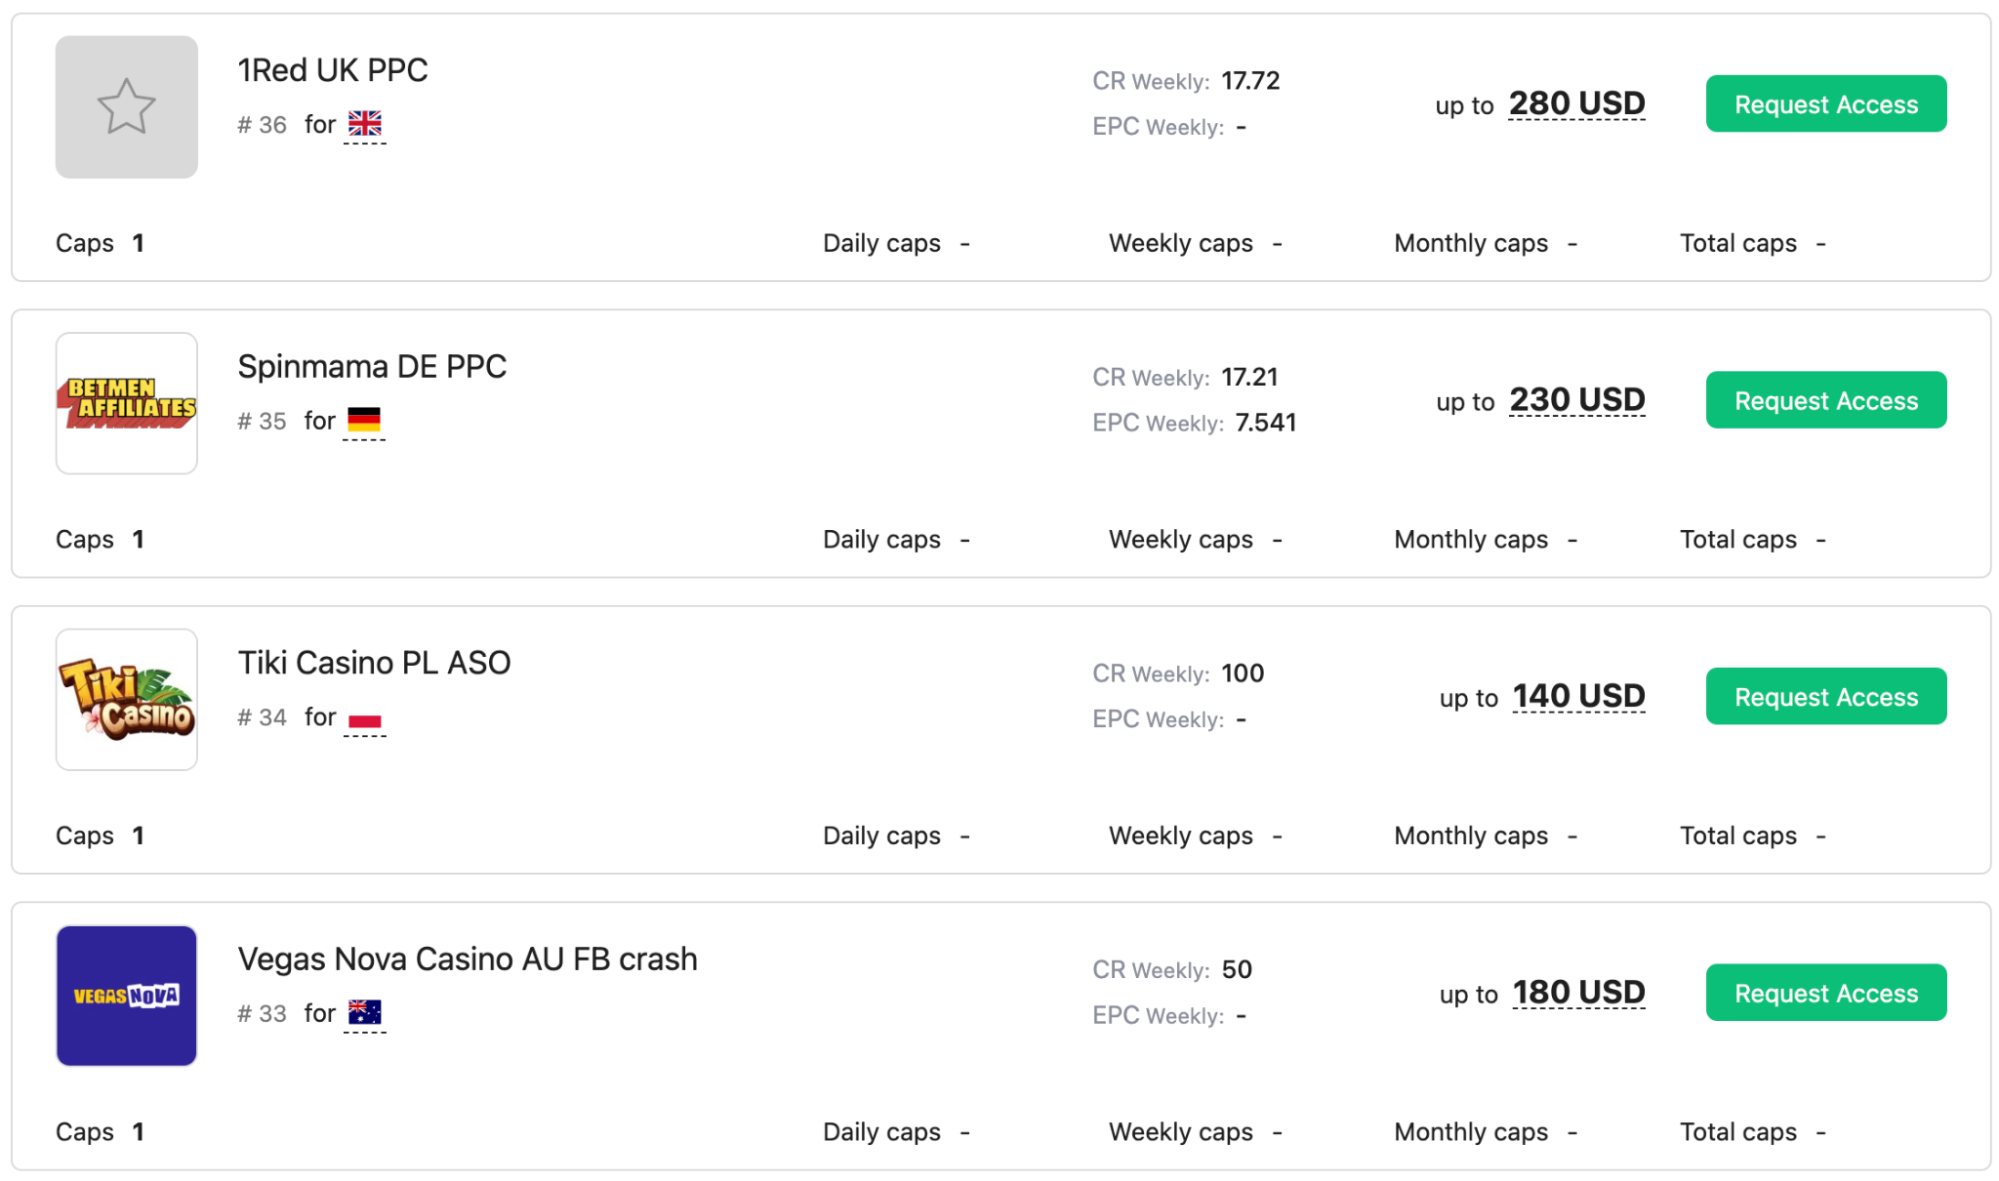The height and width of the screenshot is (1181, 1999).
Task: Click the 180 USD payout amount
Action: pos(1578,991)
